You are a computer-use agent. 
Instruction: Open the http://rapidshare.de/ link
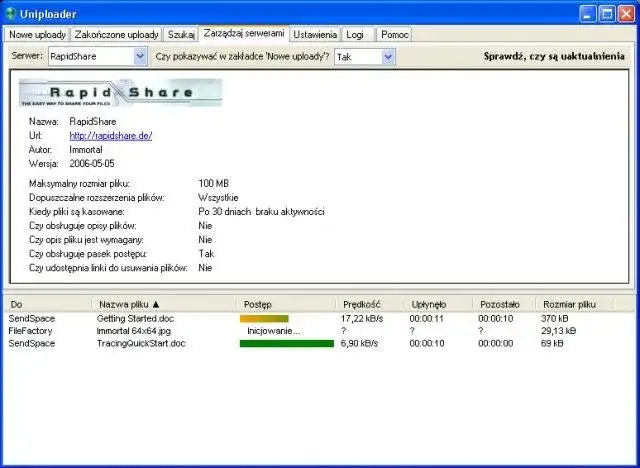pyautogui.click(x=111, y=136)
